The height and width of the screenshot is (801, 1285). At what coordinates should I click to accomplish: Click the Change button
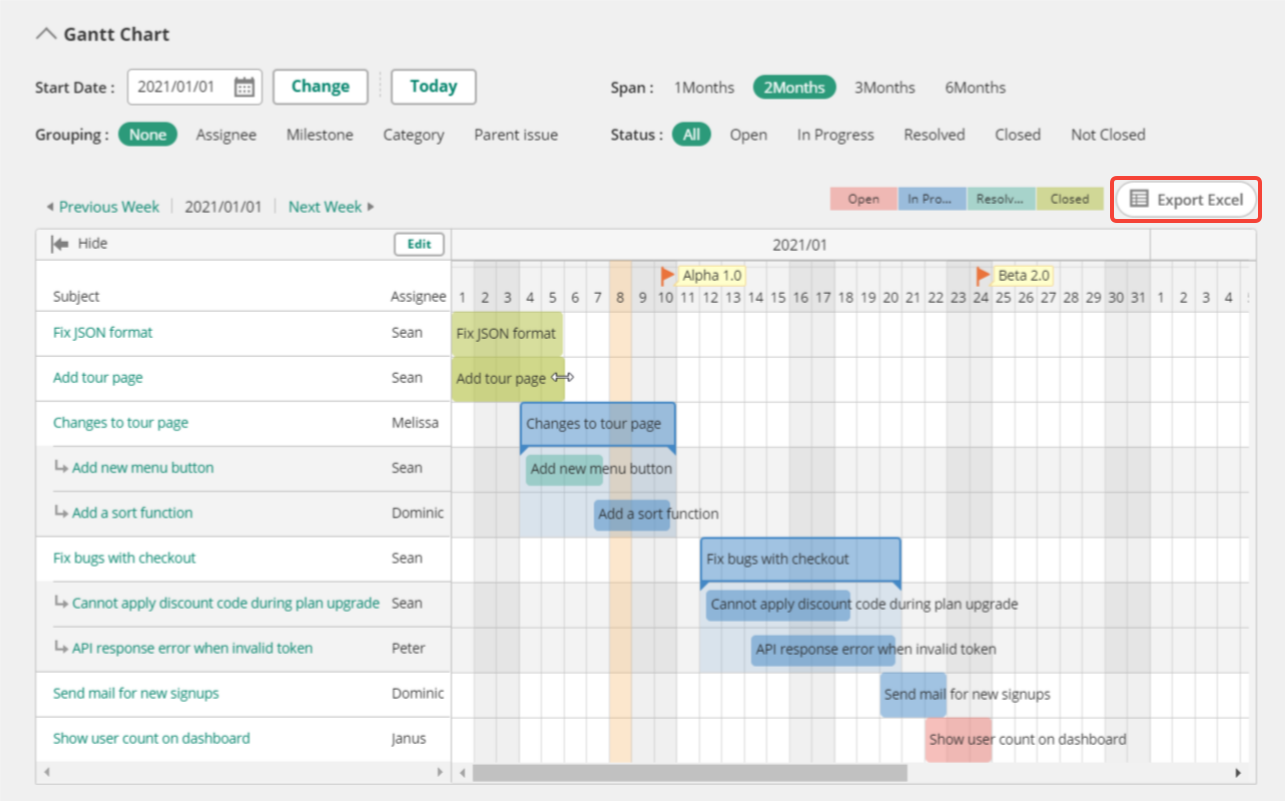tap(320, 86)
